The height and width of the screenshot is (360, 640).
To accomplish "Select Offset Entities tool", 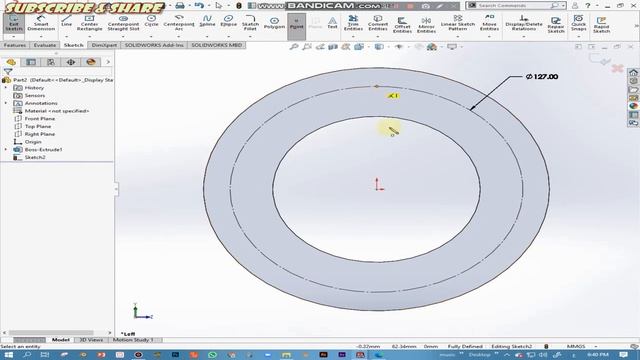I will [402, 25].
